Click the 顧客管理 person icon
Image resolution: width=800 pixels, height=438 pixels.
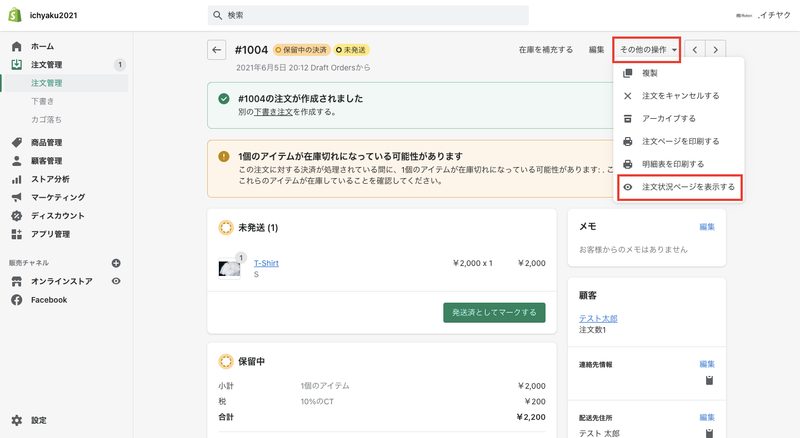coord(17,161)
